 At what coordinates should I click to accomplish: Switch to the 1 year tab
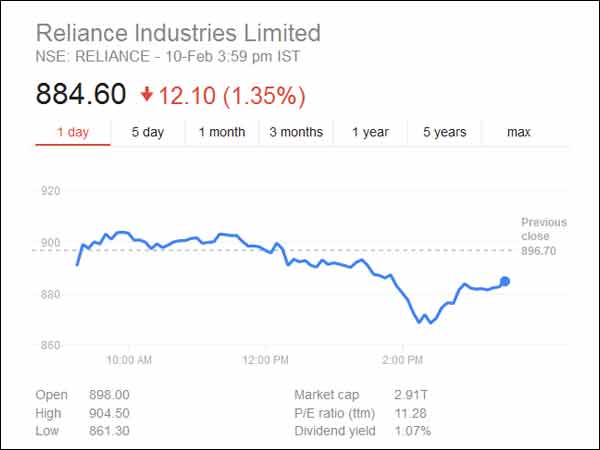pos(369,132)
